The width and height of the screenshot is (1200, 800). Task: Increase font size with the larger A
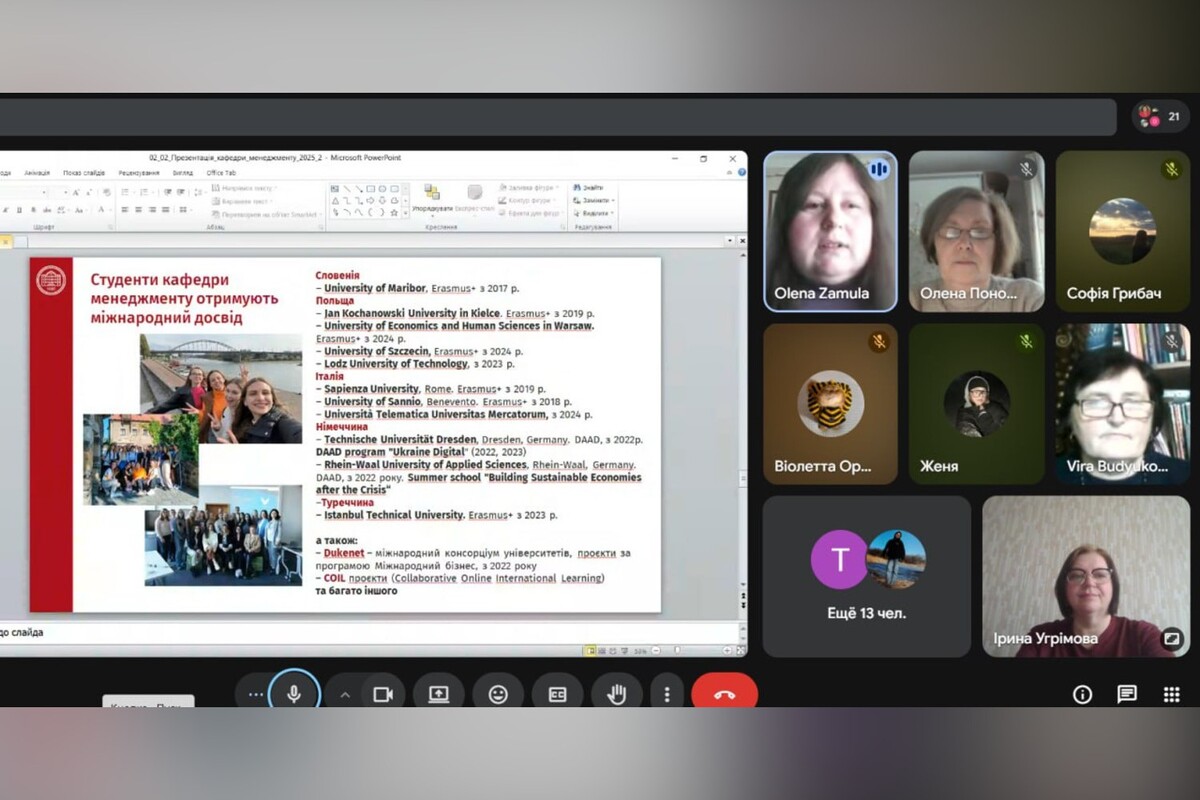click(76, 192)
